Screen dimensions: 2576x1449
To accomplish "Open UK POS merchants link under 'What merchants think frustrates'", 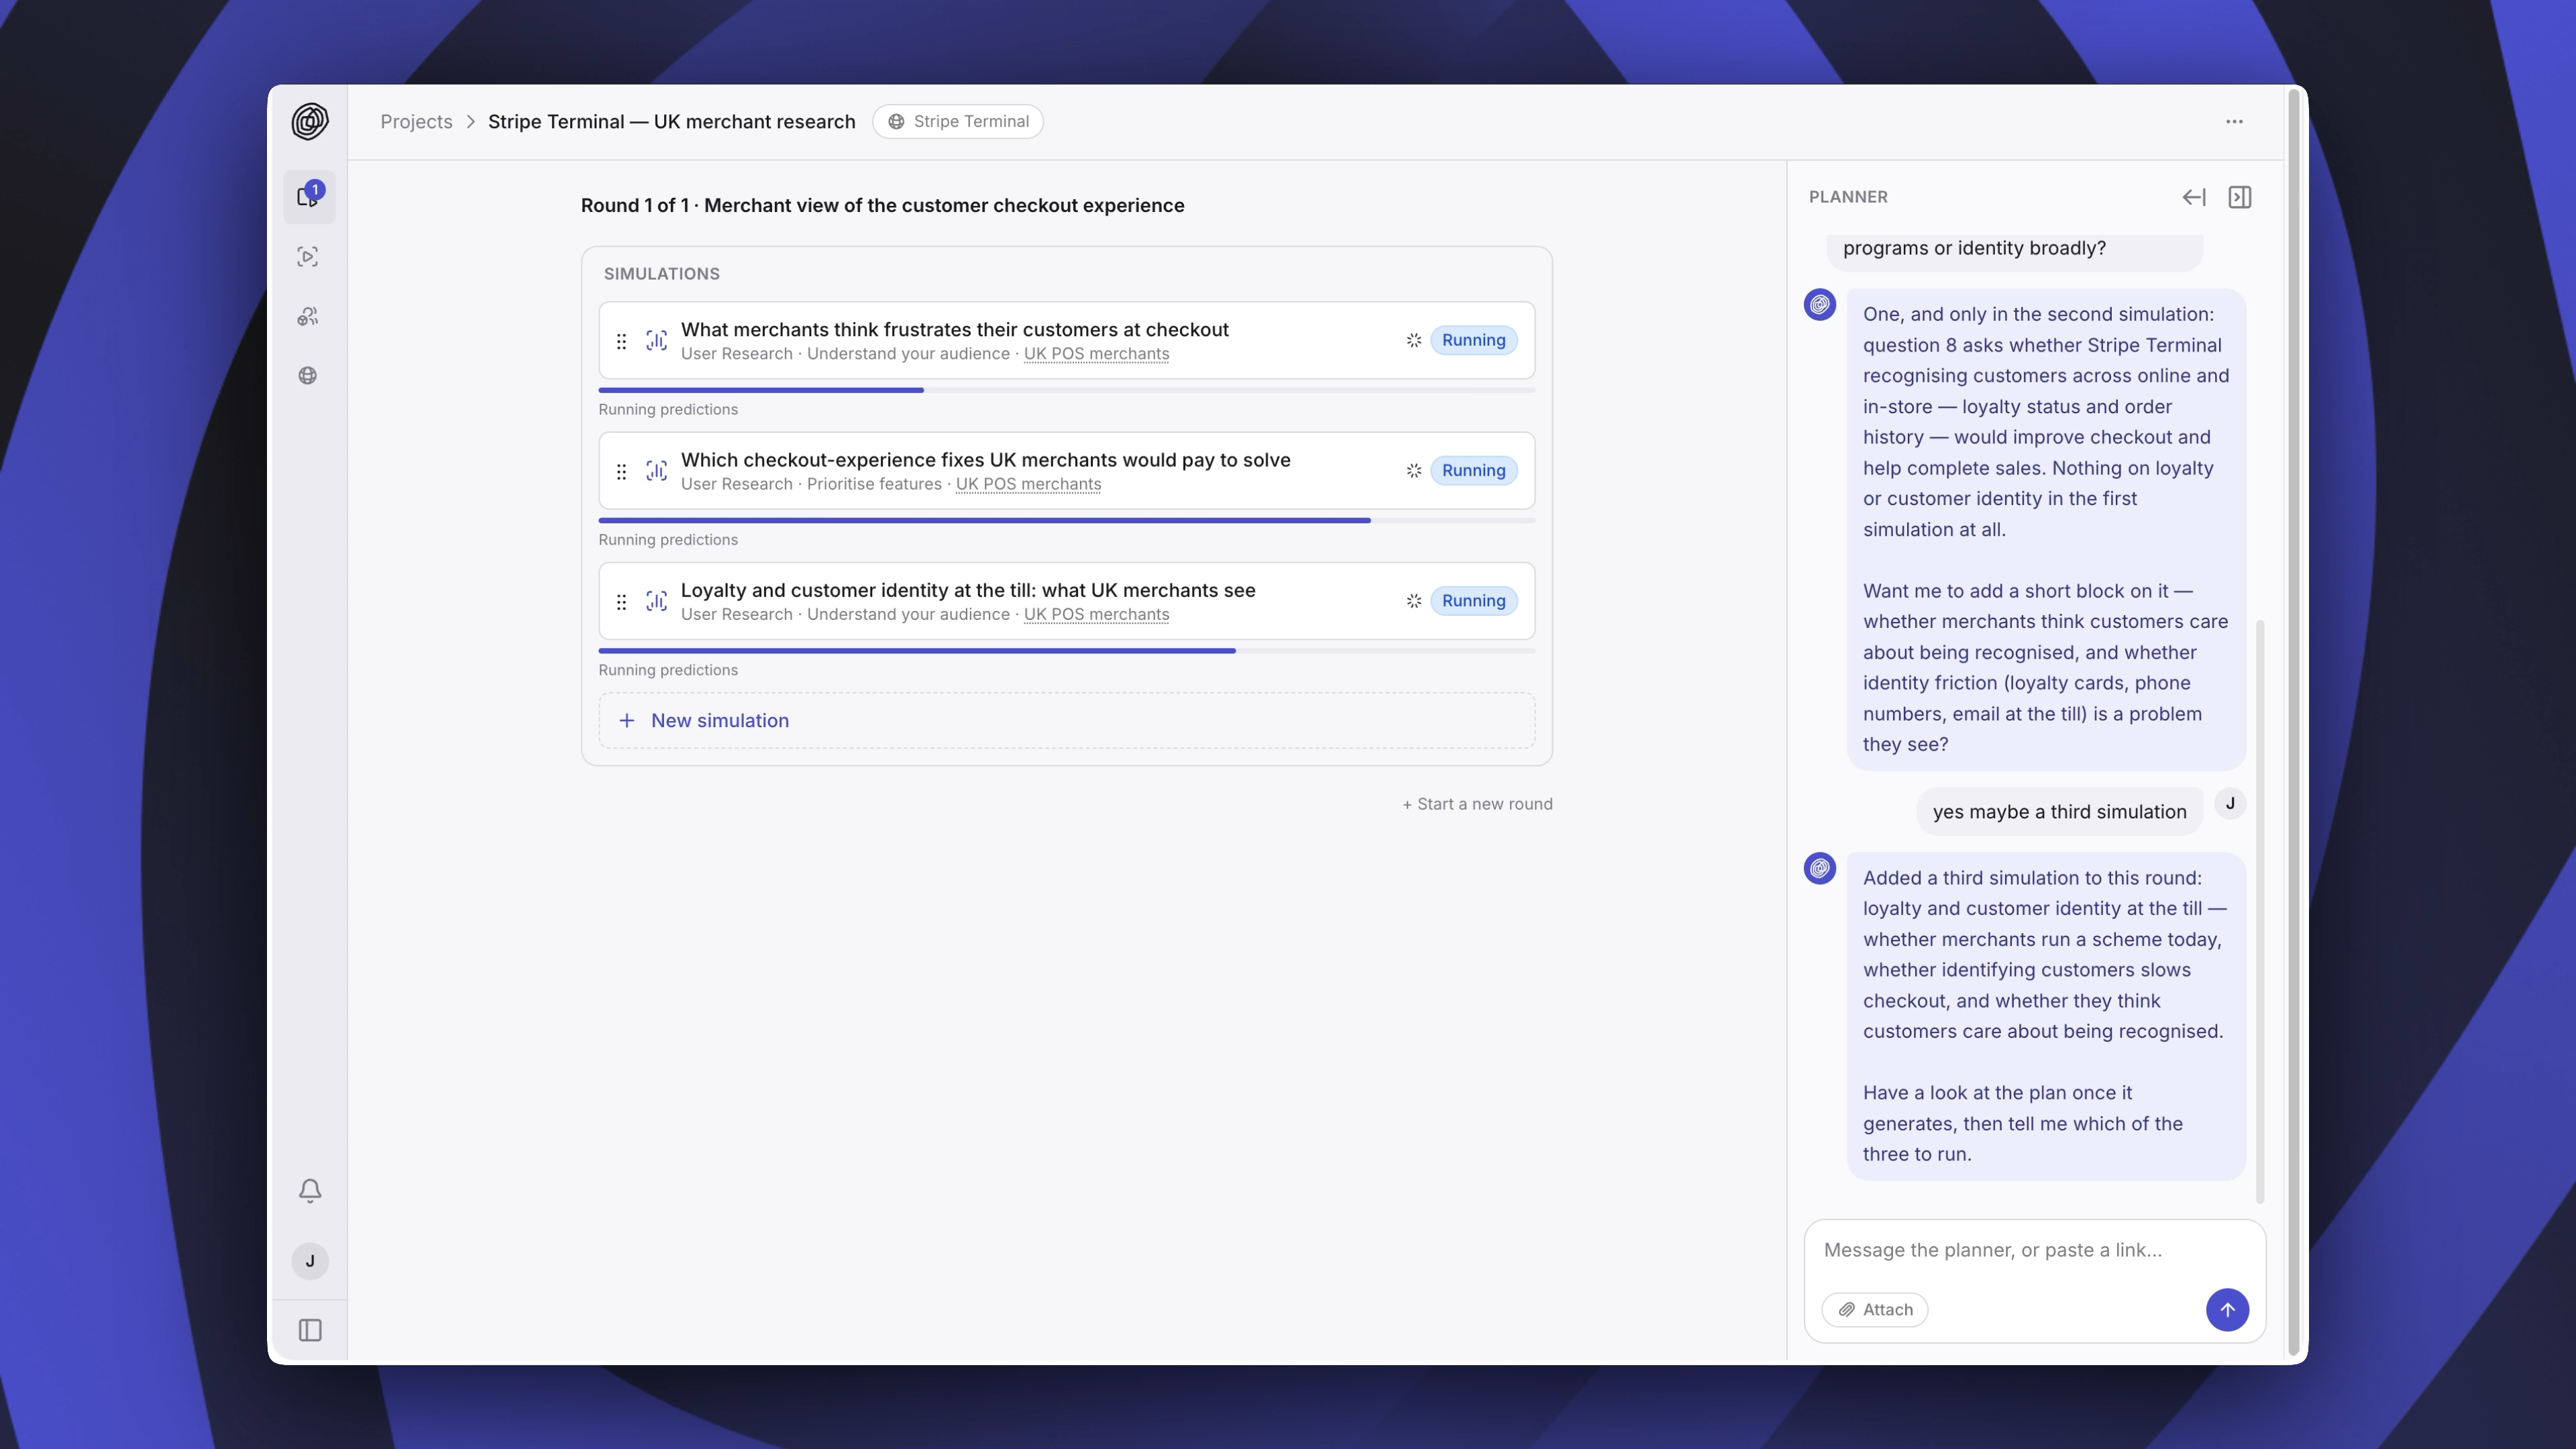I will click(1096, 354).
